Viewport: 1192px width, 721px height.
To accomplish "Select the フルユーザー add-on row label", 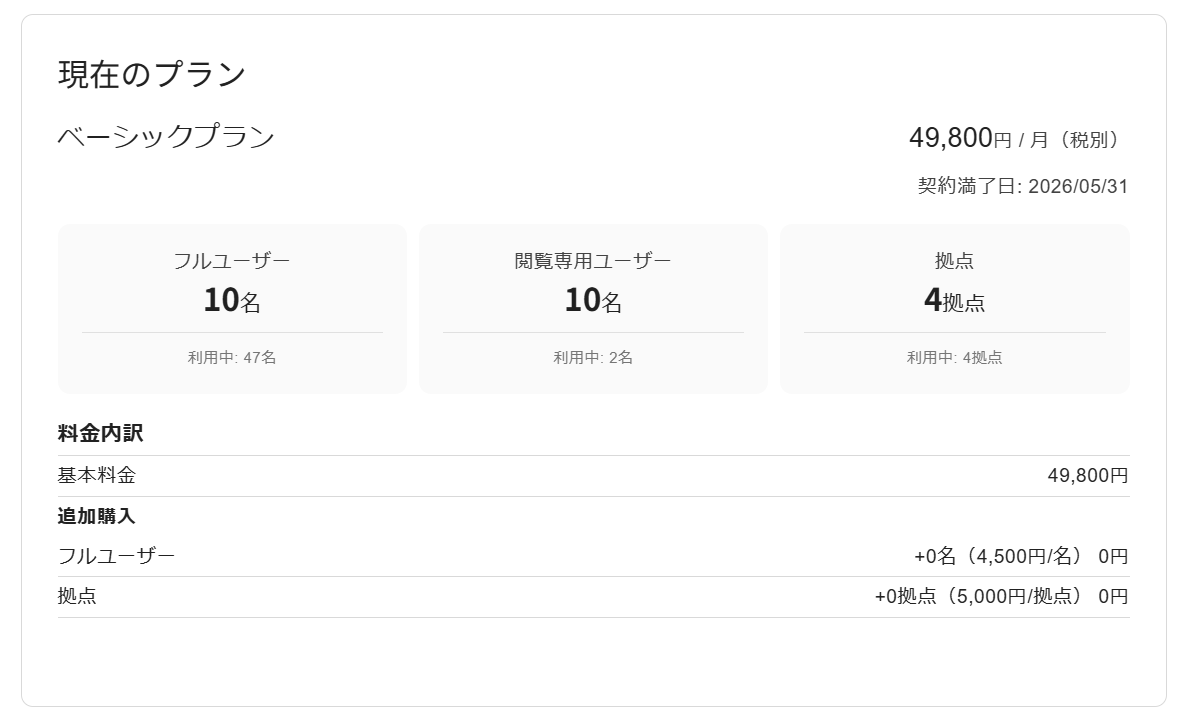I will pos(116,556).
